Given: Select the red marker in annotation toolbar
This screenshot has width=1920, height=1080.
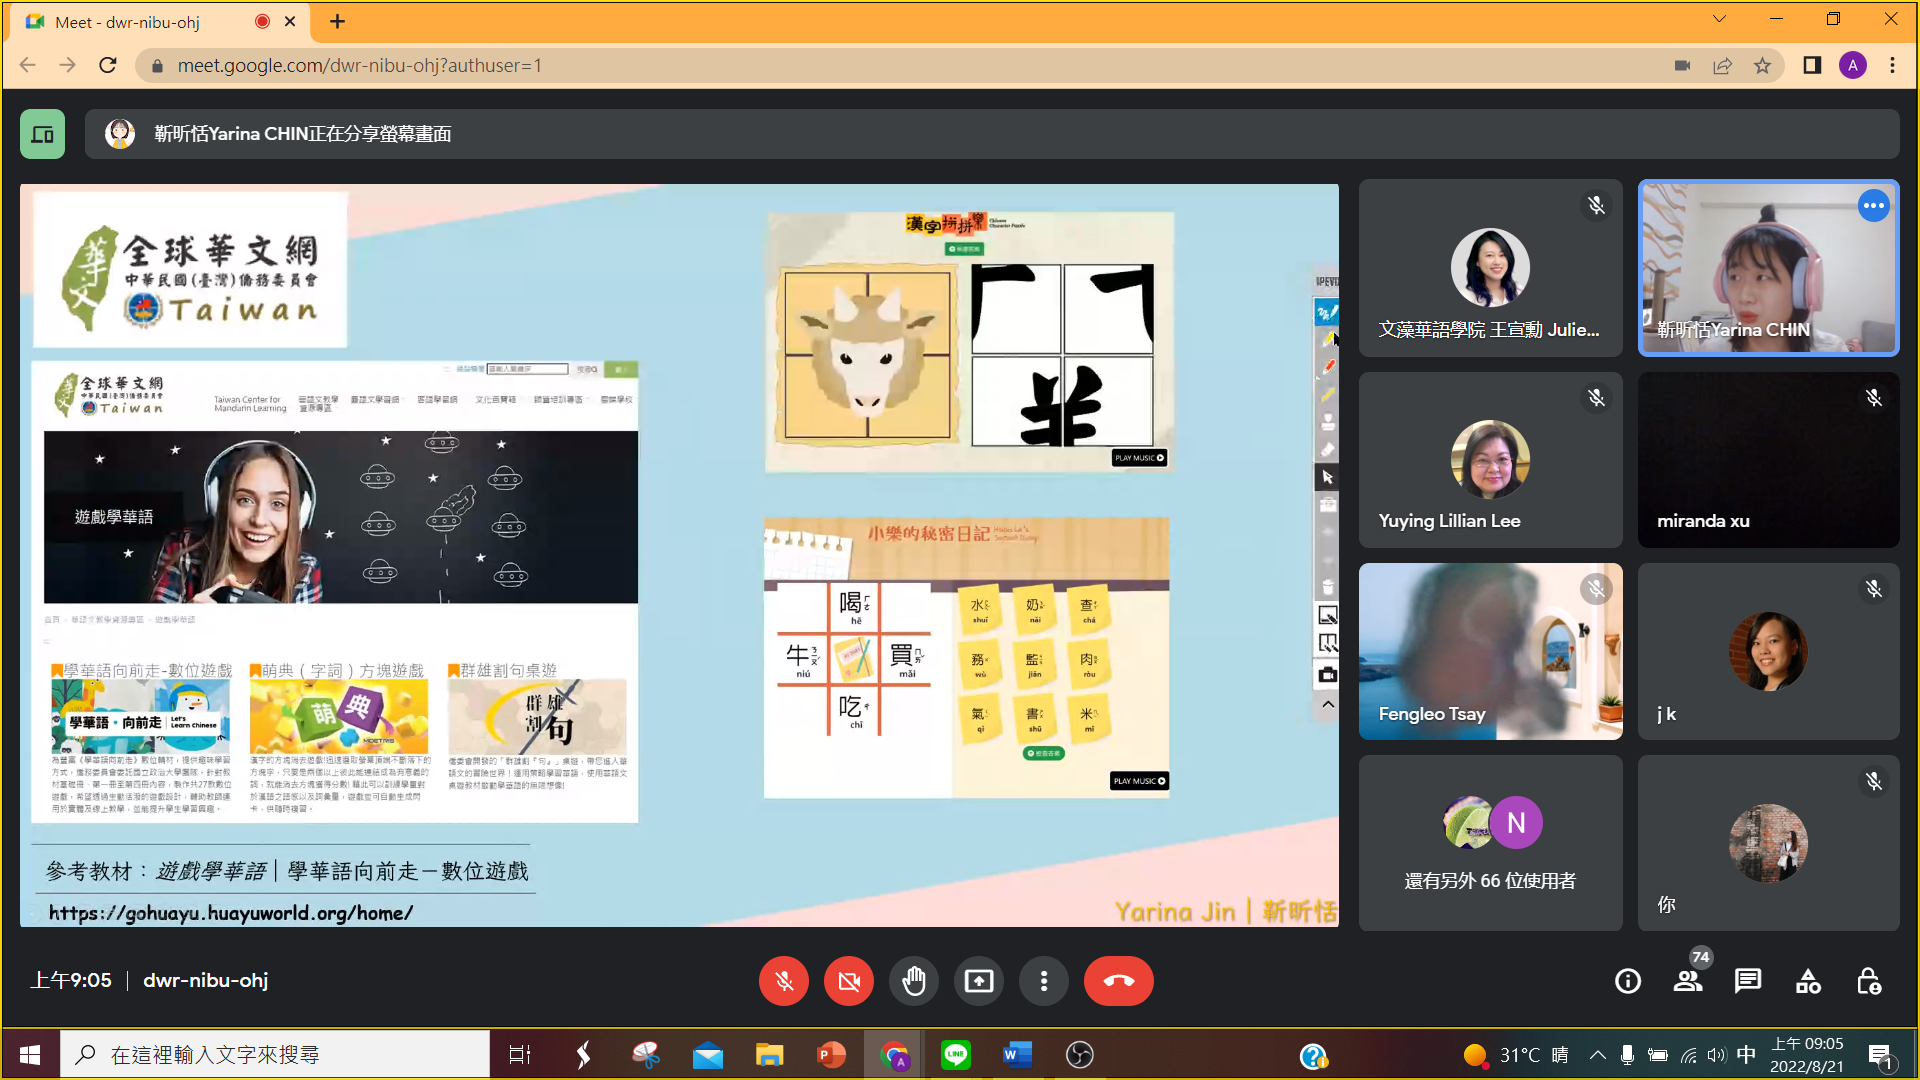Looking at the screenshot, I should click(1328, 367).
